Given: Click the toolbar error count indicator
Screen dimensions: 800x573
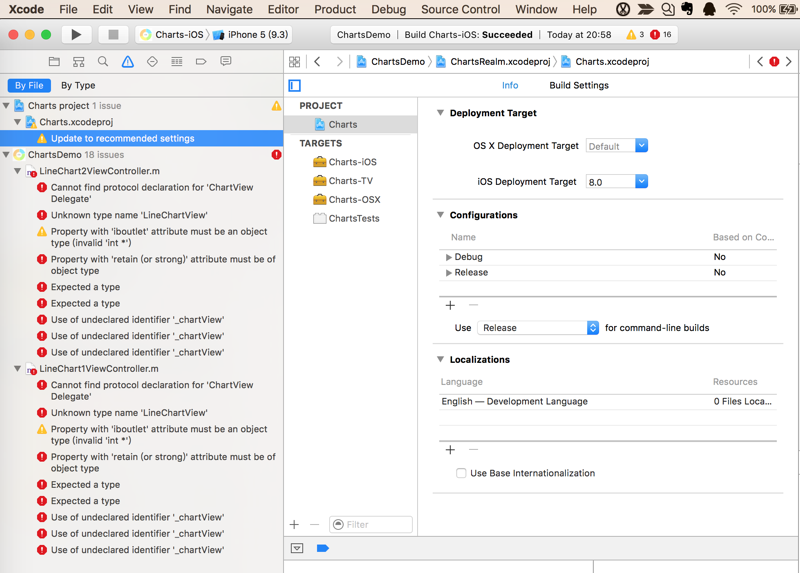Looking at the screenshot, I should tap(661, 35).
